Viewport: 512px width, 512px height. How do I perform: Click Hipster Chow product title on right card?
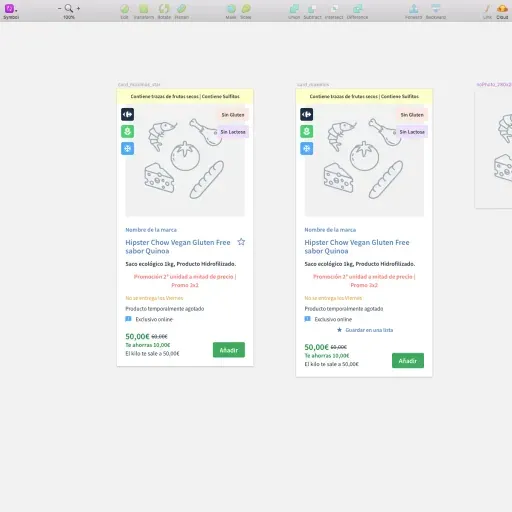click(357, 247)
